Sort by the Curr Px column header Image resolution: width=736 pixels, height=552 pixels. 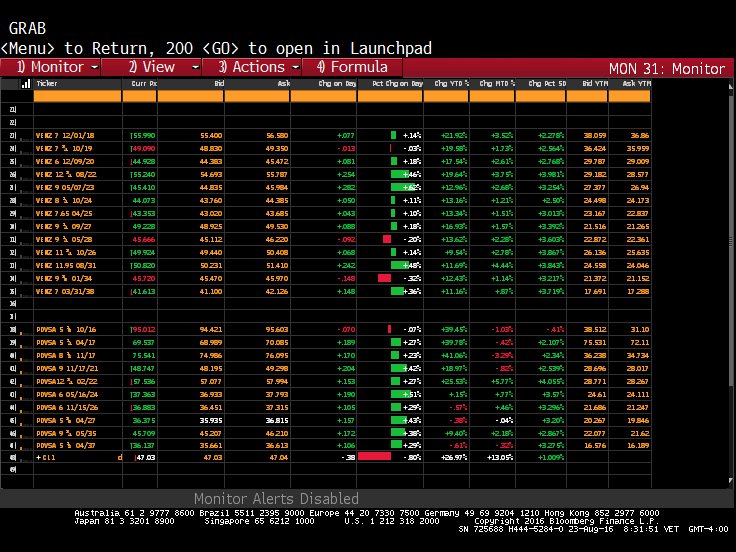pyautogui.click(x=144, y=84)
